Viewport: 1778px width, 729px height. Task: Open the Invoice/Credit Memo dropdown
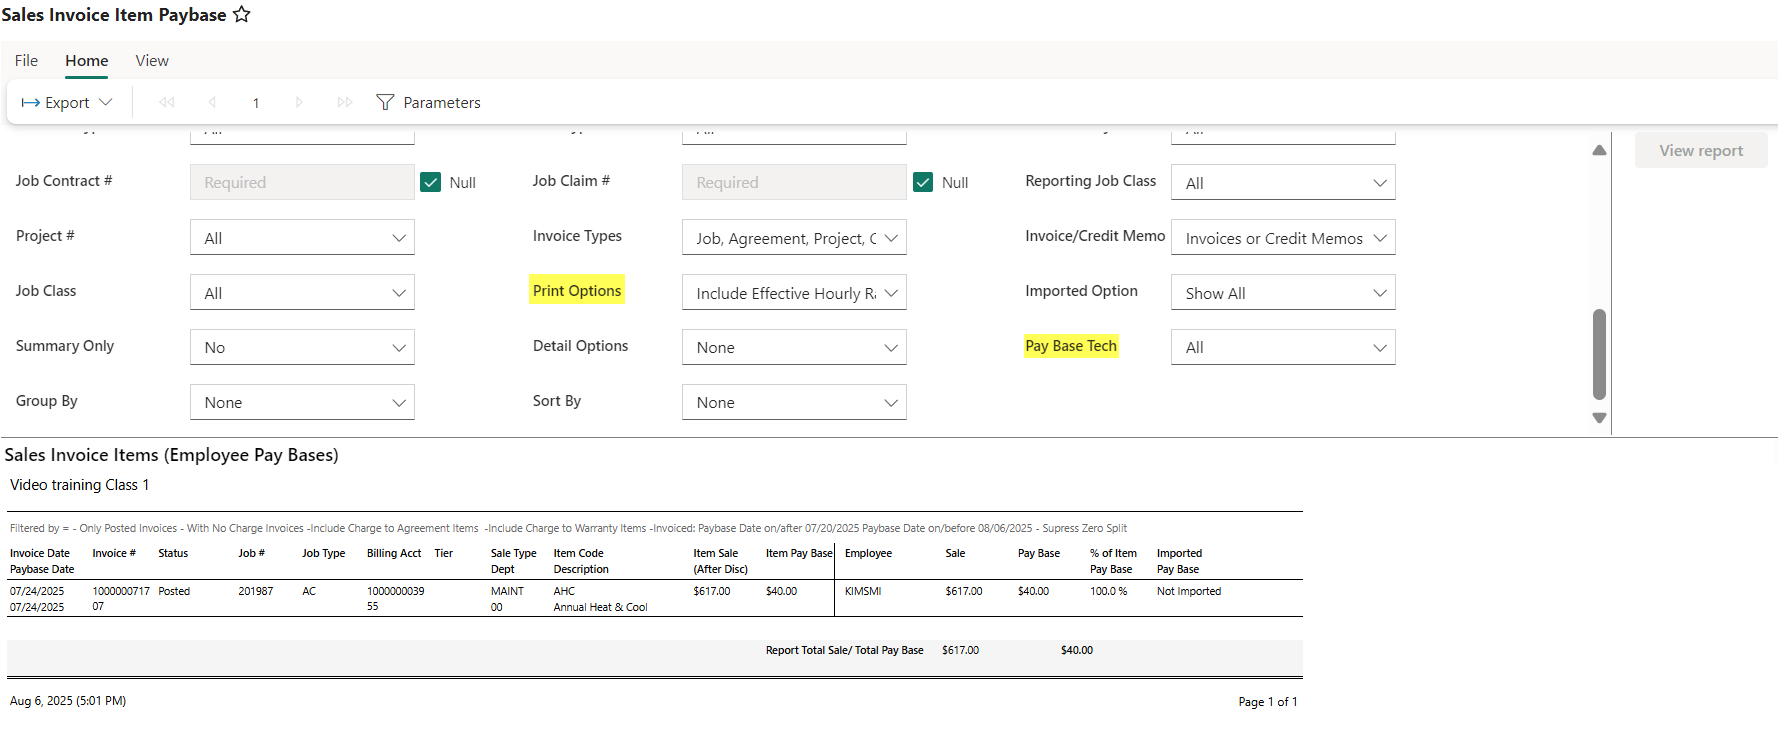[1283, 238]
